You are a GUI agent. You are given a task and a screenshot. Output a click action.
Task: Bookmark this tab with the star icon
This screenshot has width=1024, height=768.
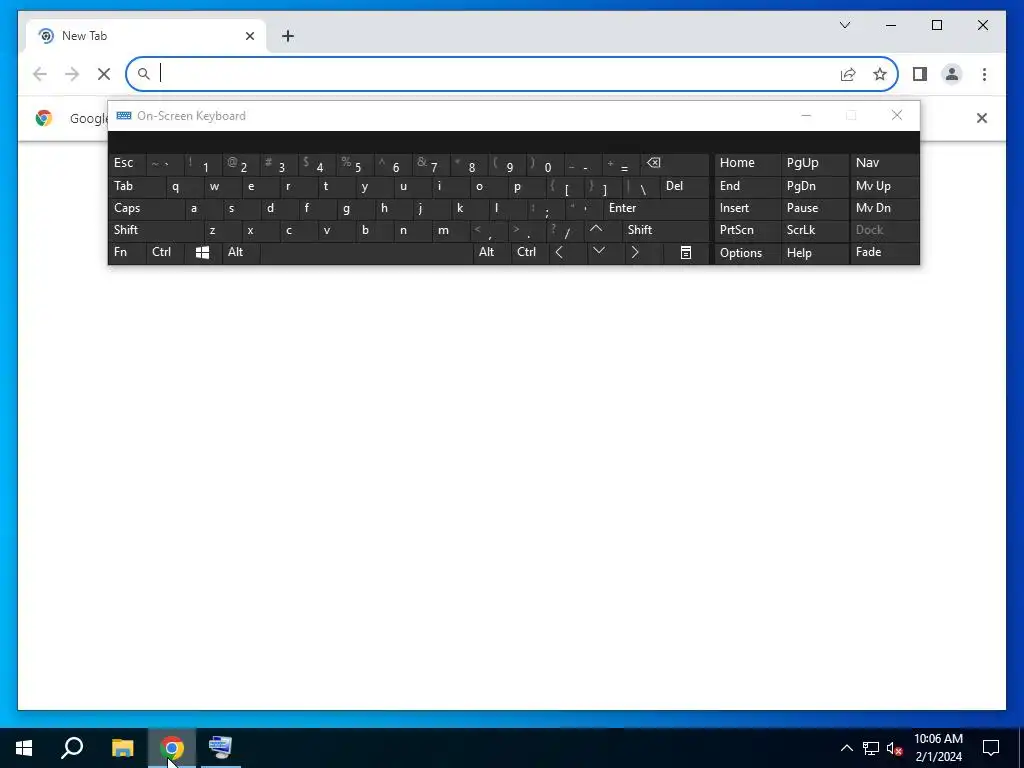coord(880,74)
